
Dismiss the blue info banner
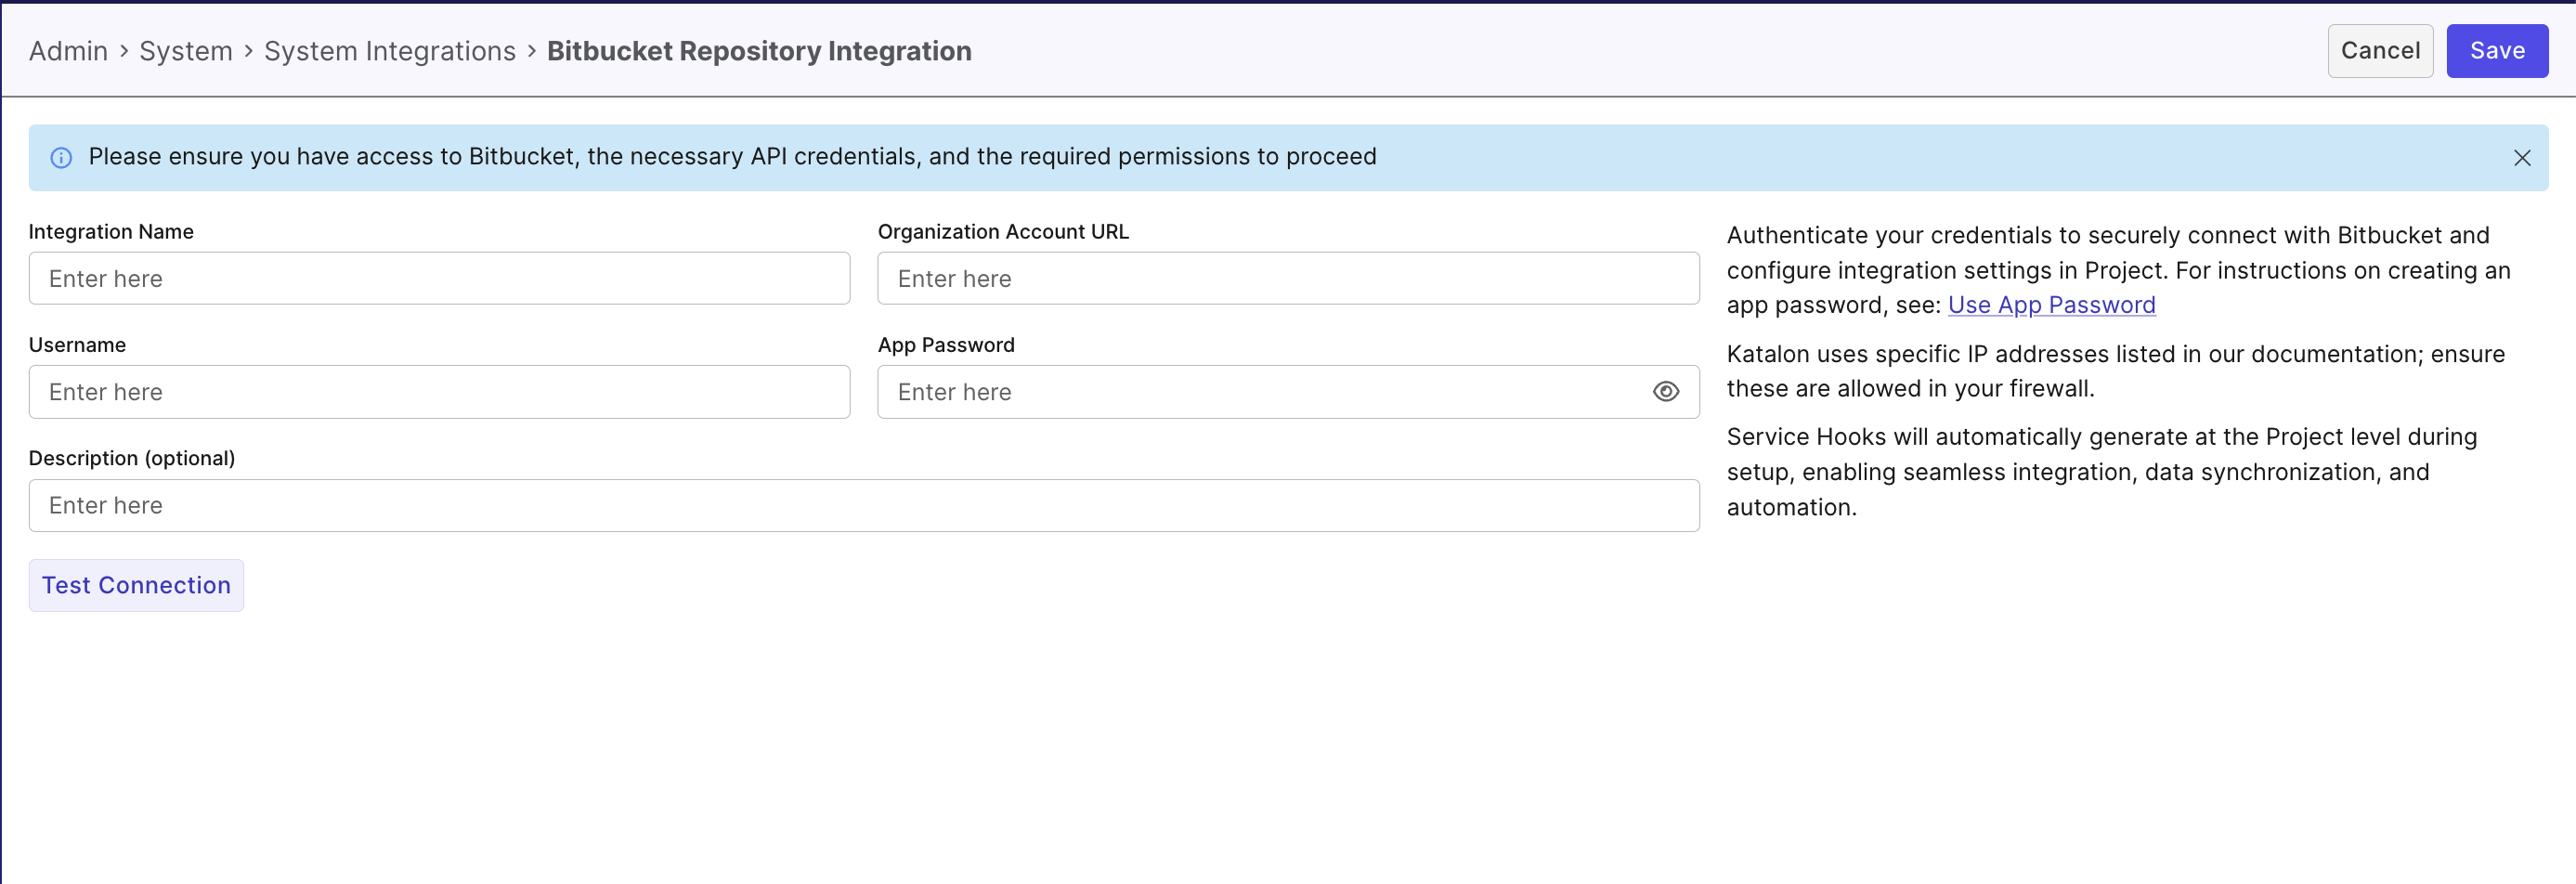click(2522, 158)
